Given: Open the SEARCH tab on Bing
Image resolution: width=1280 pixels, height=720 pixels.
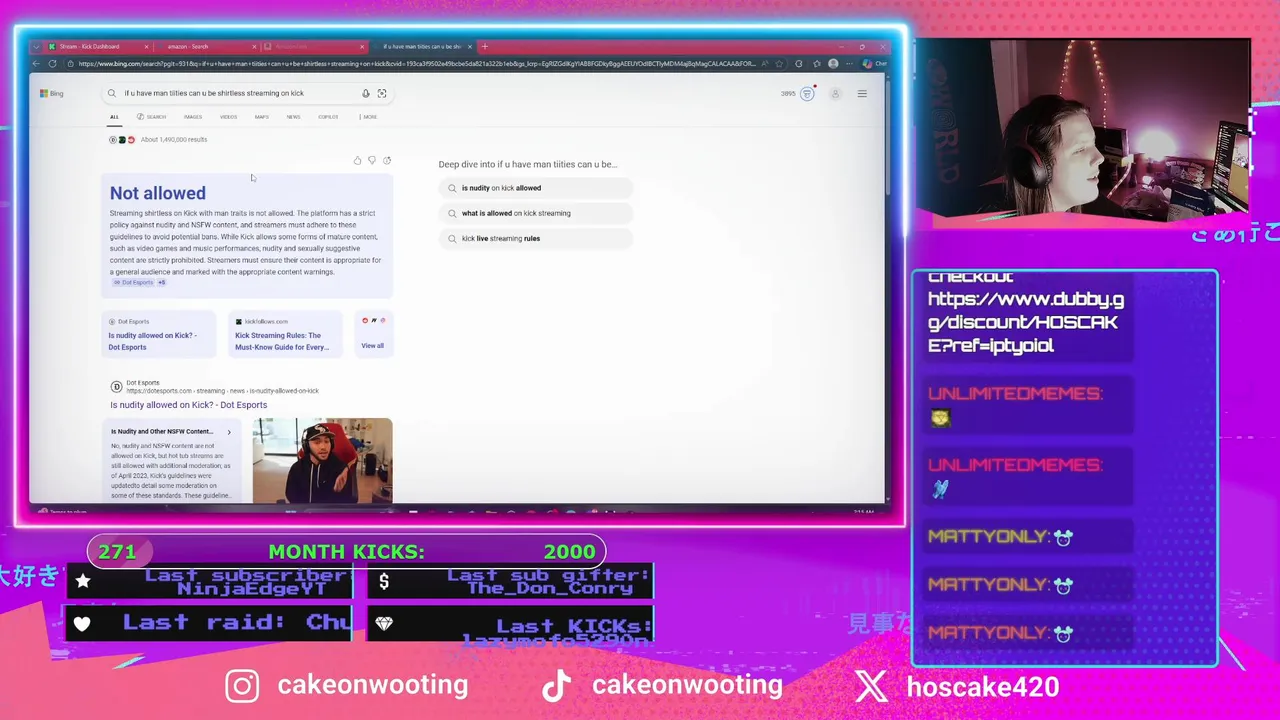Looking at the screenshot, I should [x=152, y=117].
